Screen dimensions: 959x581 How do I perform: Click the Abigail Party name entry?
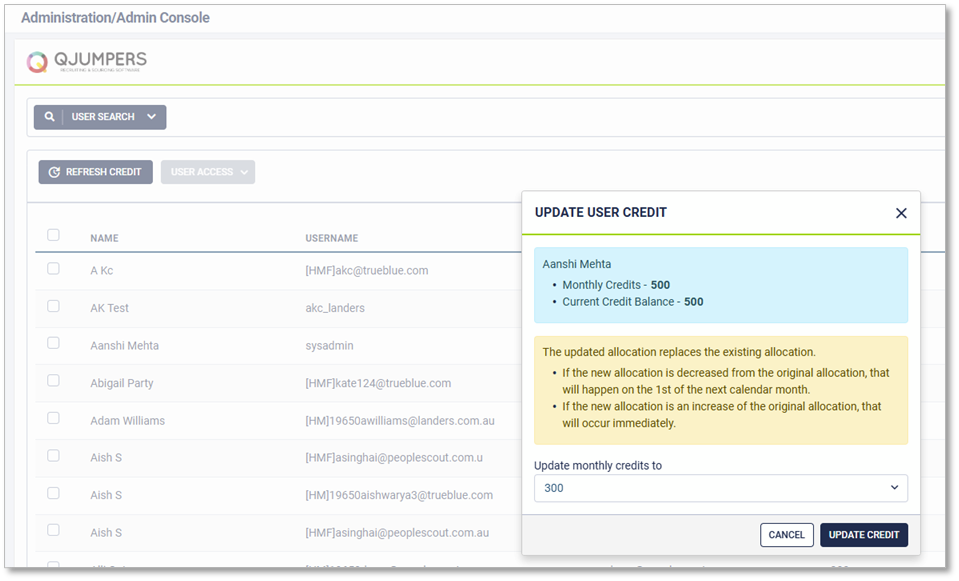tap(122, 383)
